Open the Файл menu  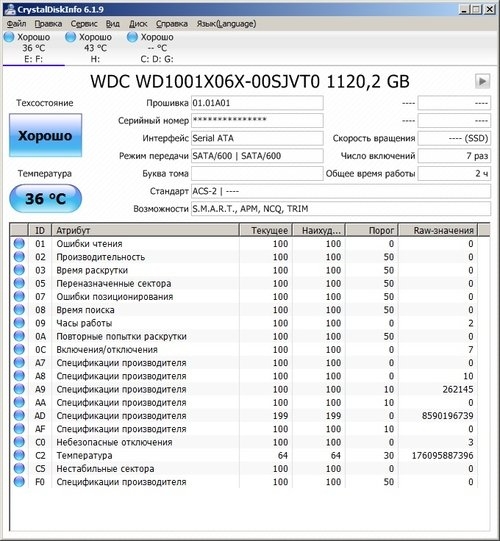[x=17, y=24]
